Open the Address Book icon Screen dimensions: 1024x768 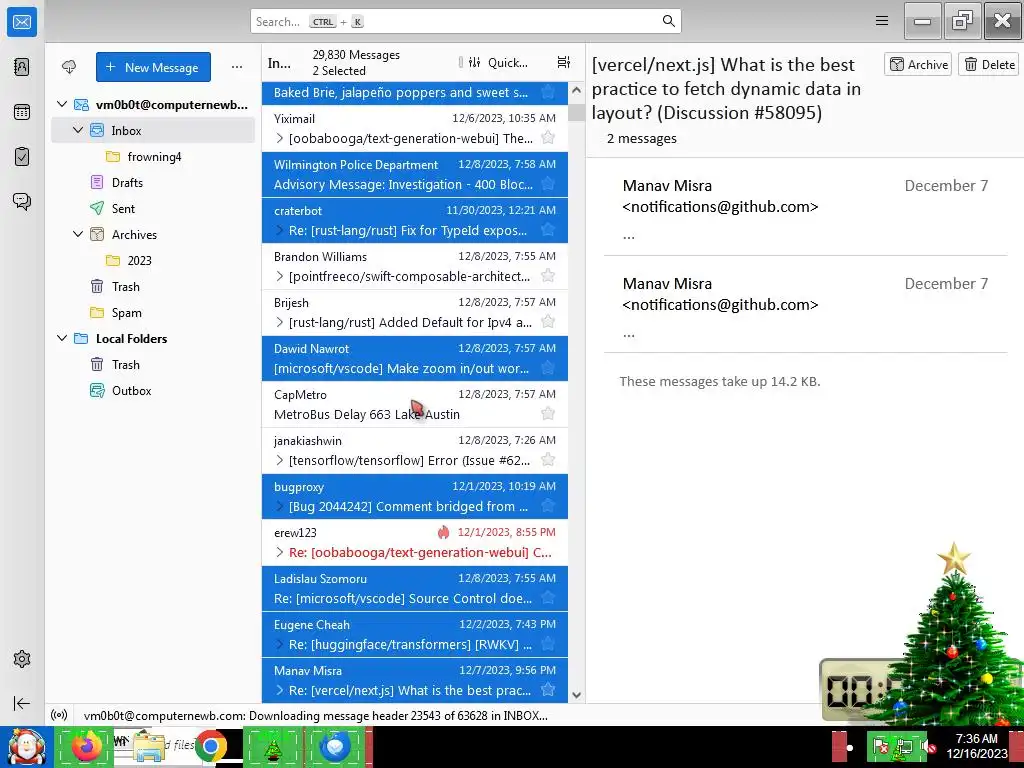coord(22,67)
